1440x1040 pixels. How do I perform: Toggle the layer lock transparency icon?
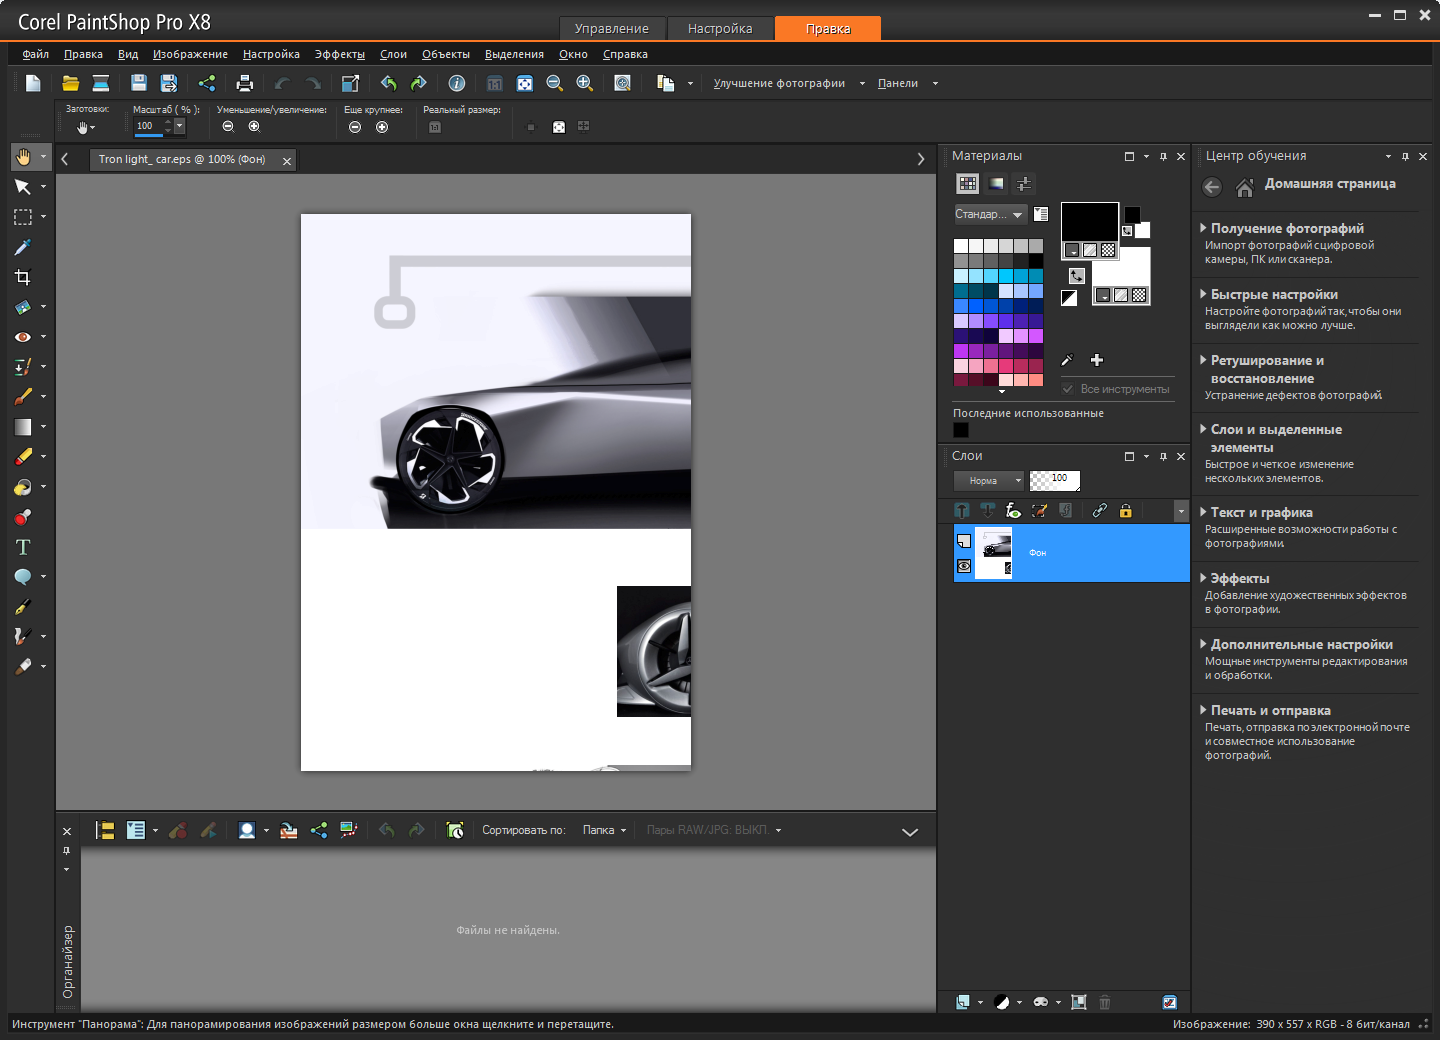pyautogui.click(x=1125, y=511)
